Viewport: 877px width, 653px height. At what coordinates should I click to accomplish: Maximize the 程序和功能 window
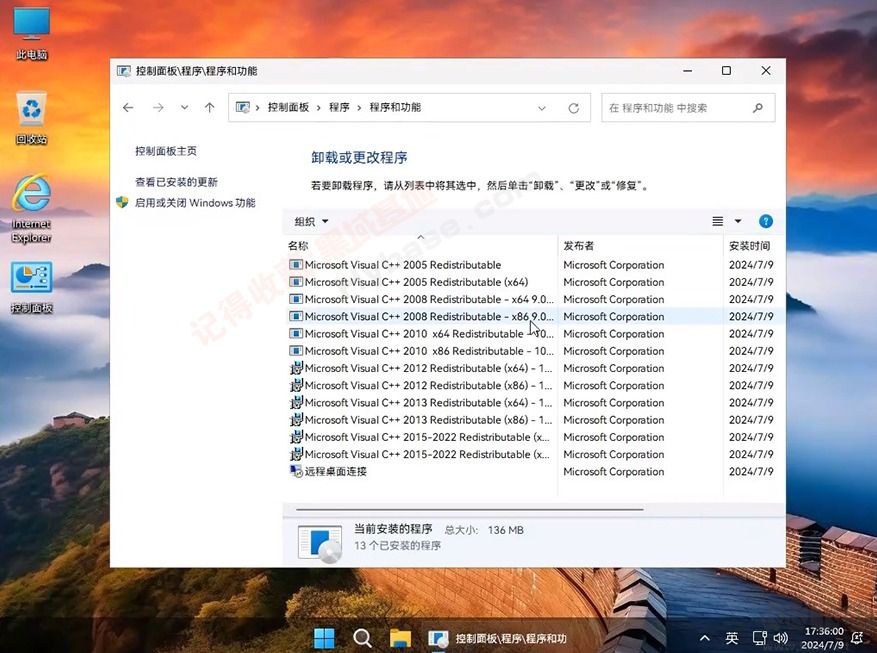tap(726, 71)
